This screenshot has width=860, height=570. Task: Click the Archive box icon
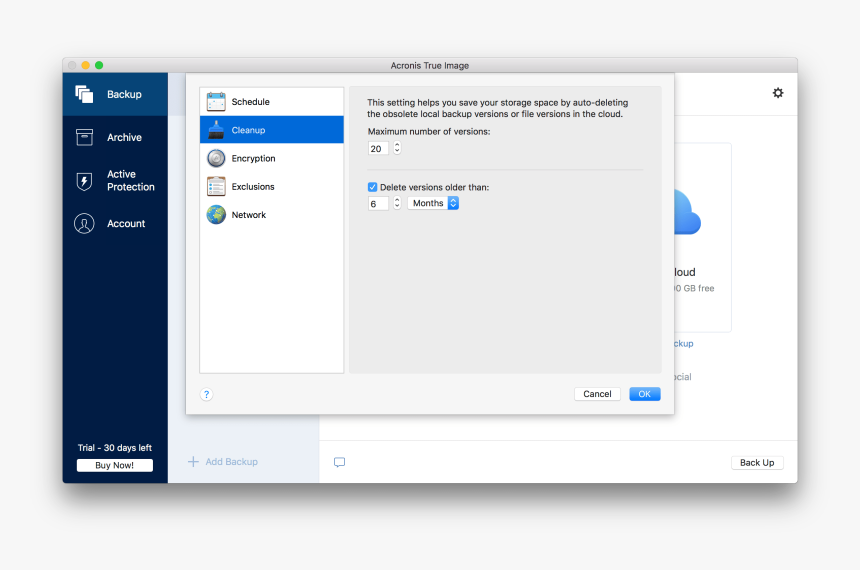coord(84,137)
